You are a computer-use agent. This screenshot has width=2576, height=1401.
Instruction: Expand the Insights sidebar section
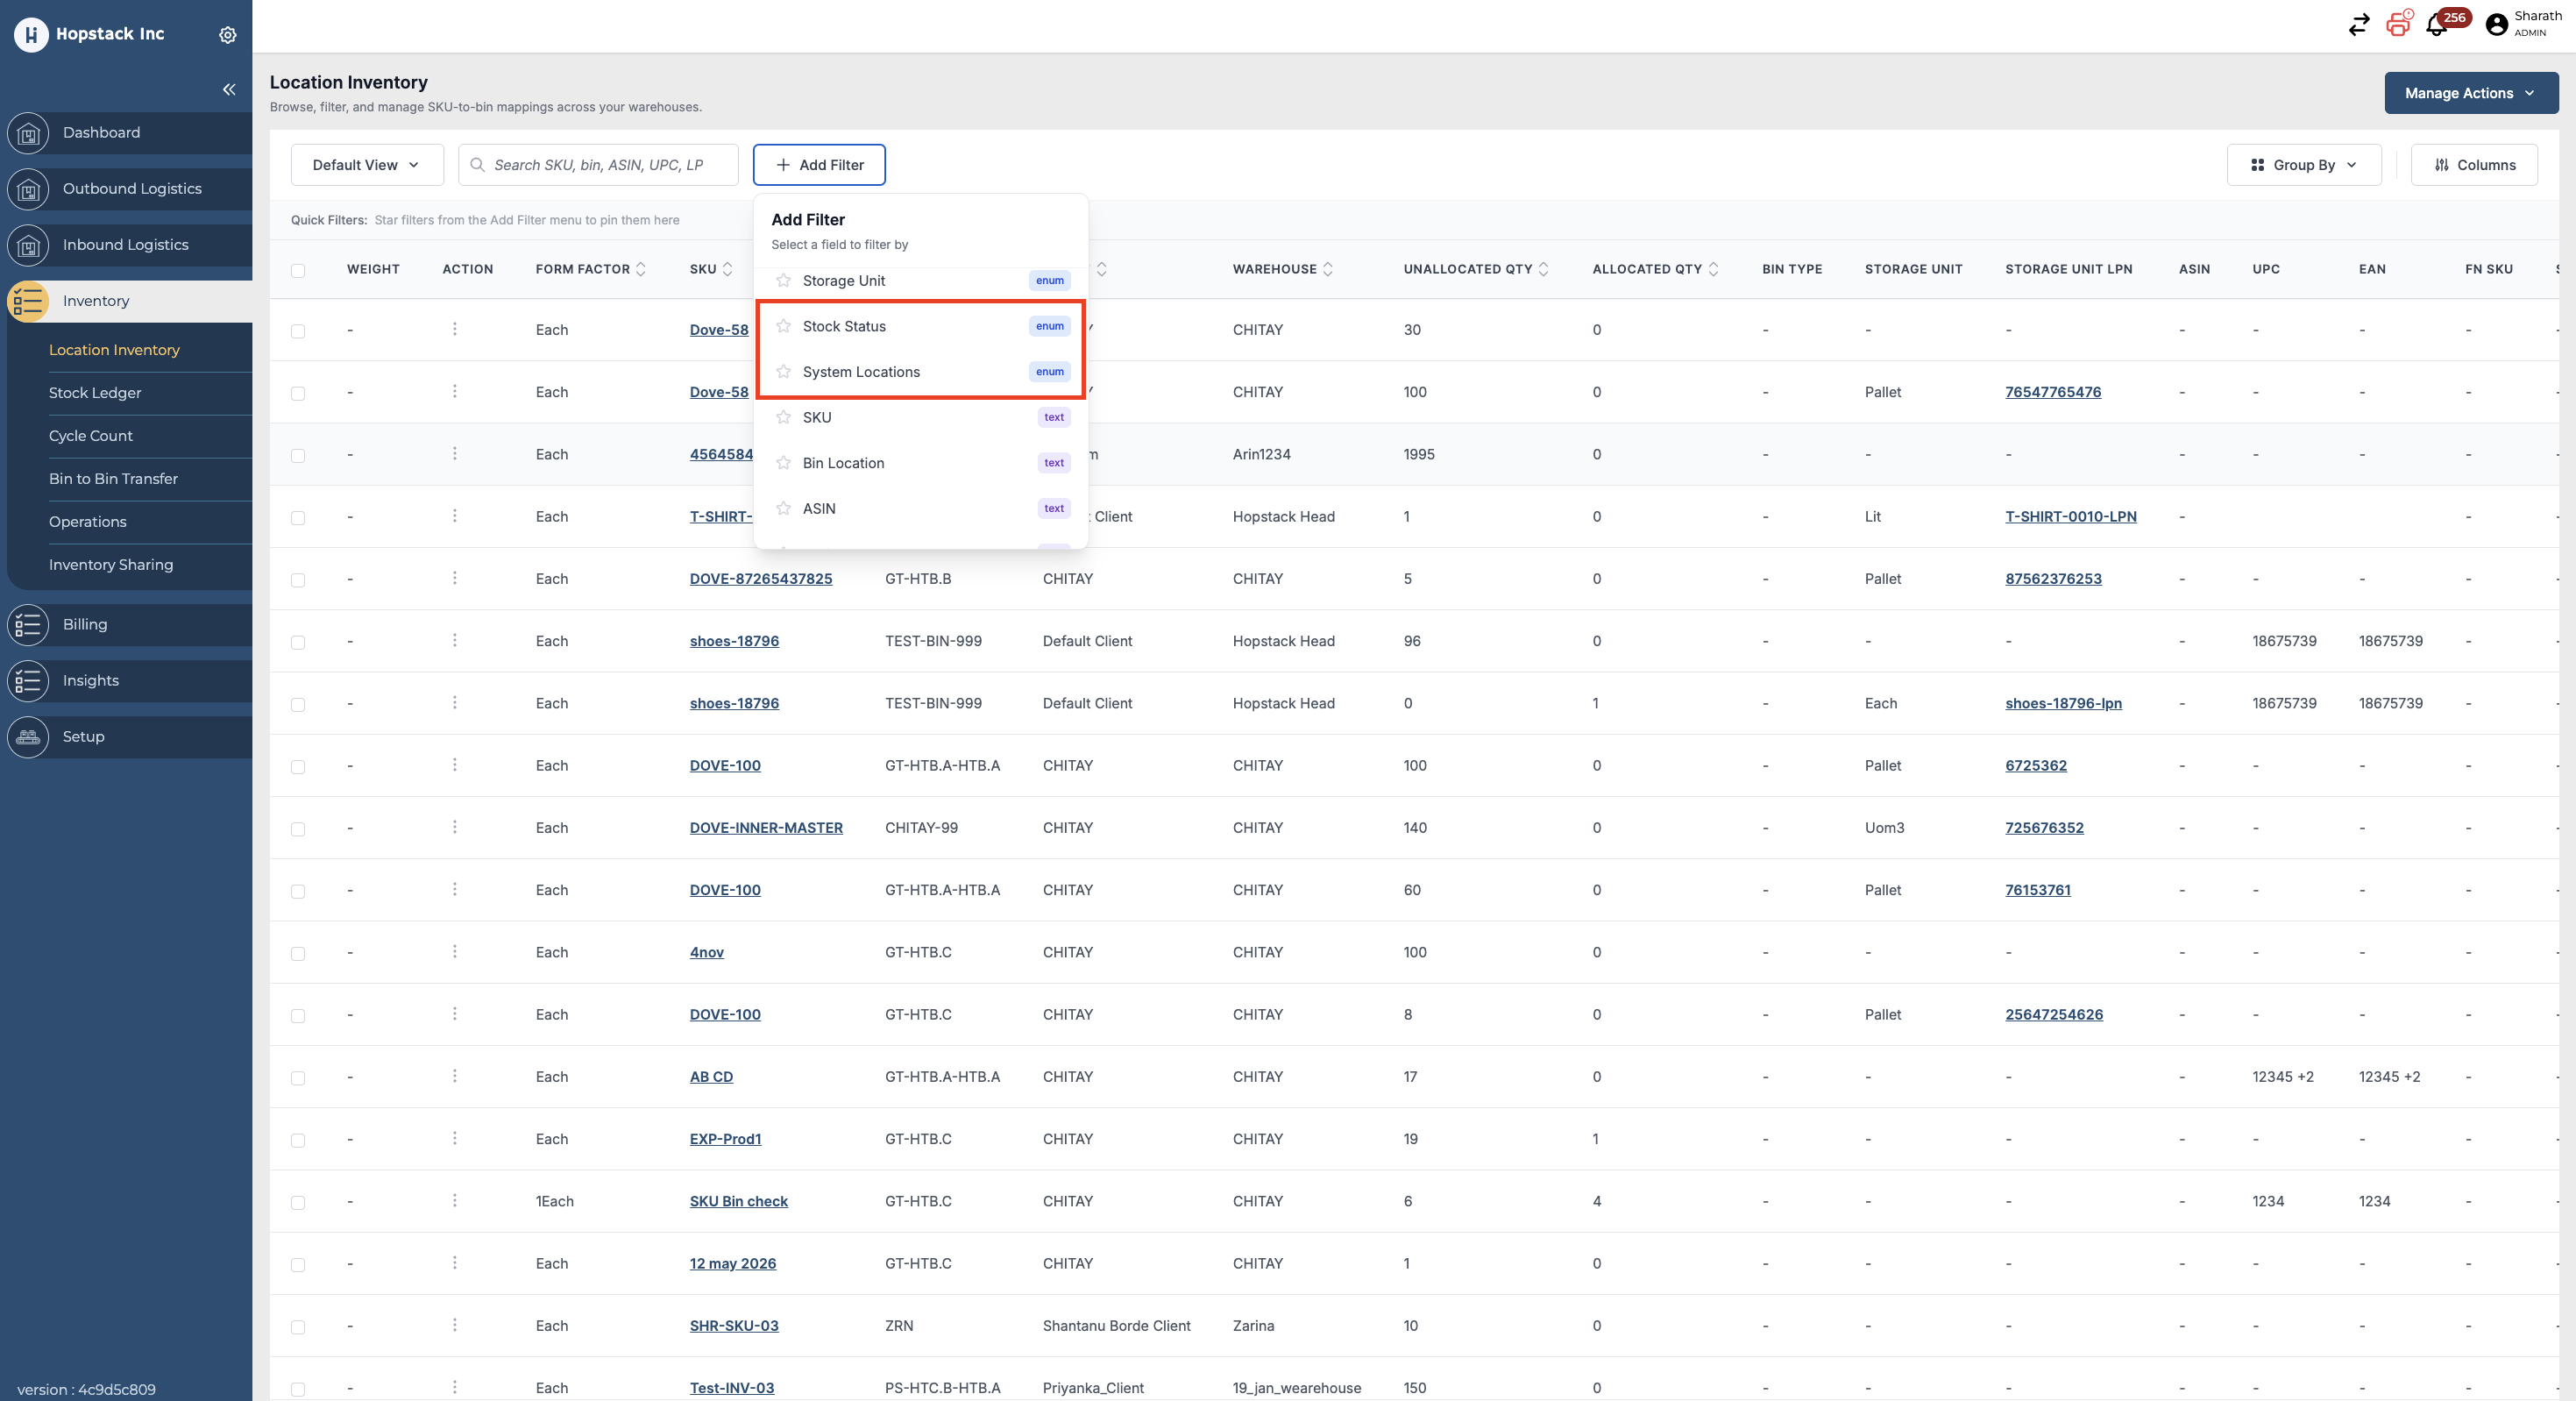pyautogui.click(x=128, y=680)
